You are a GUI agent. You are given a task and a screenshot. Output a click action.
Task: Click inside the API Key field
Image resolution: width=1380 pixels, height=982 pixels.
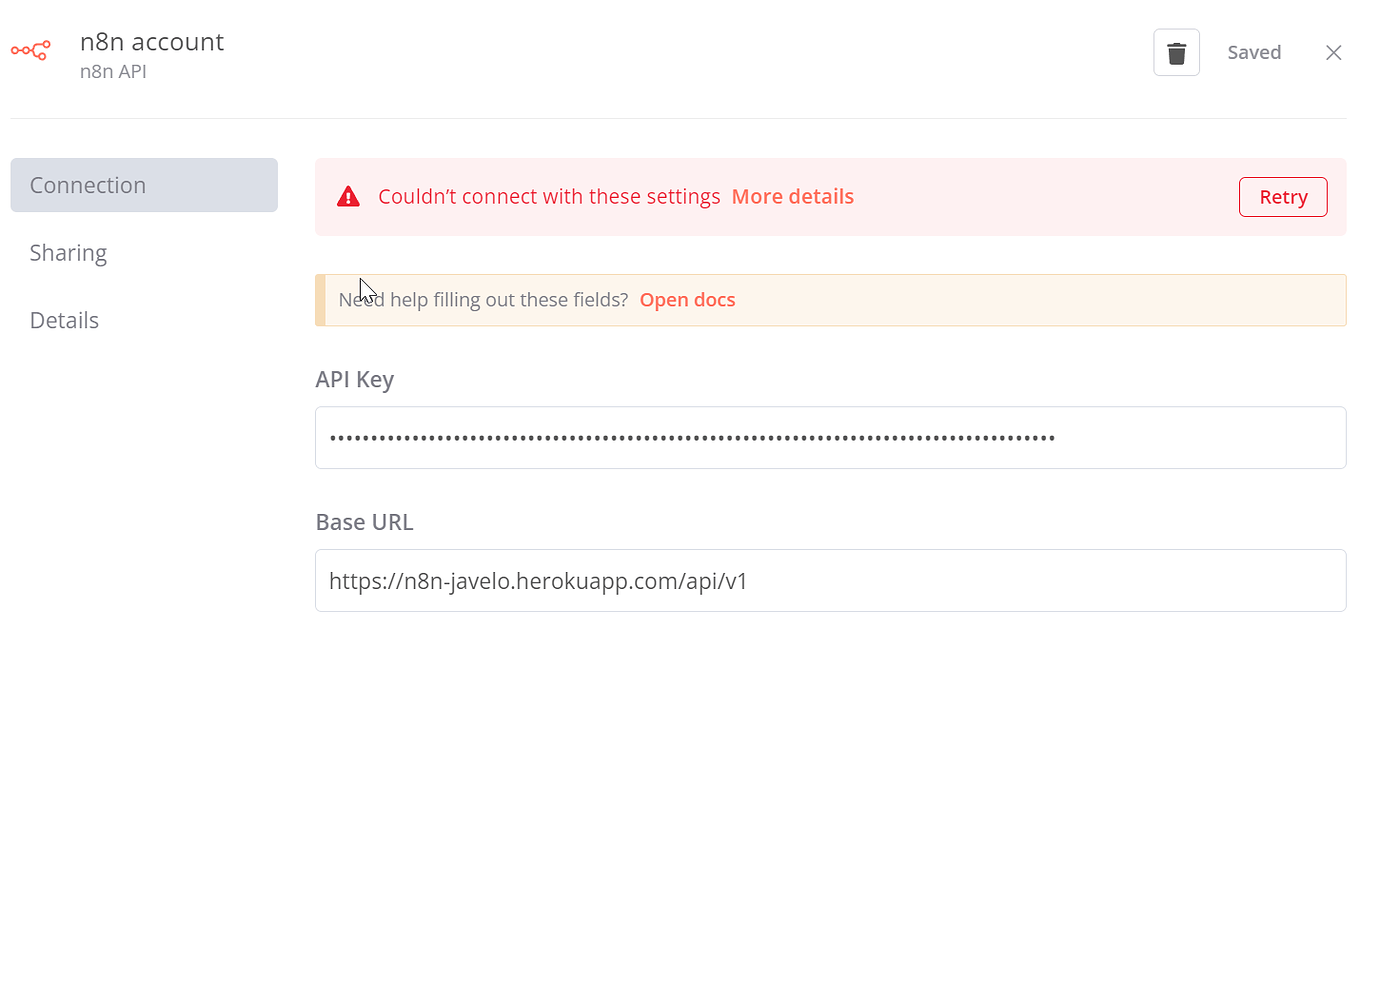point(830,437)
